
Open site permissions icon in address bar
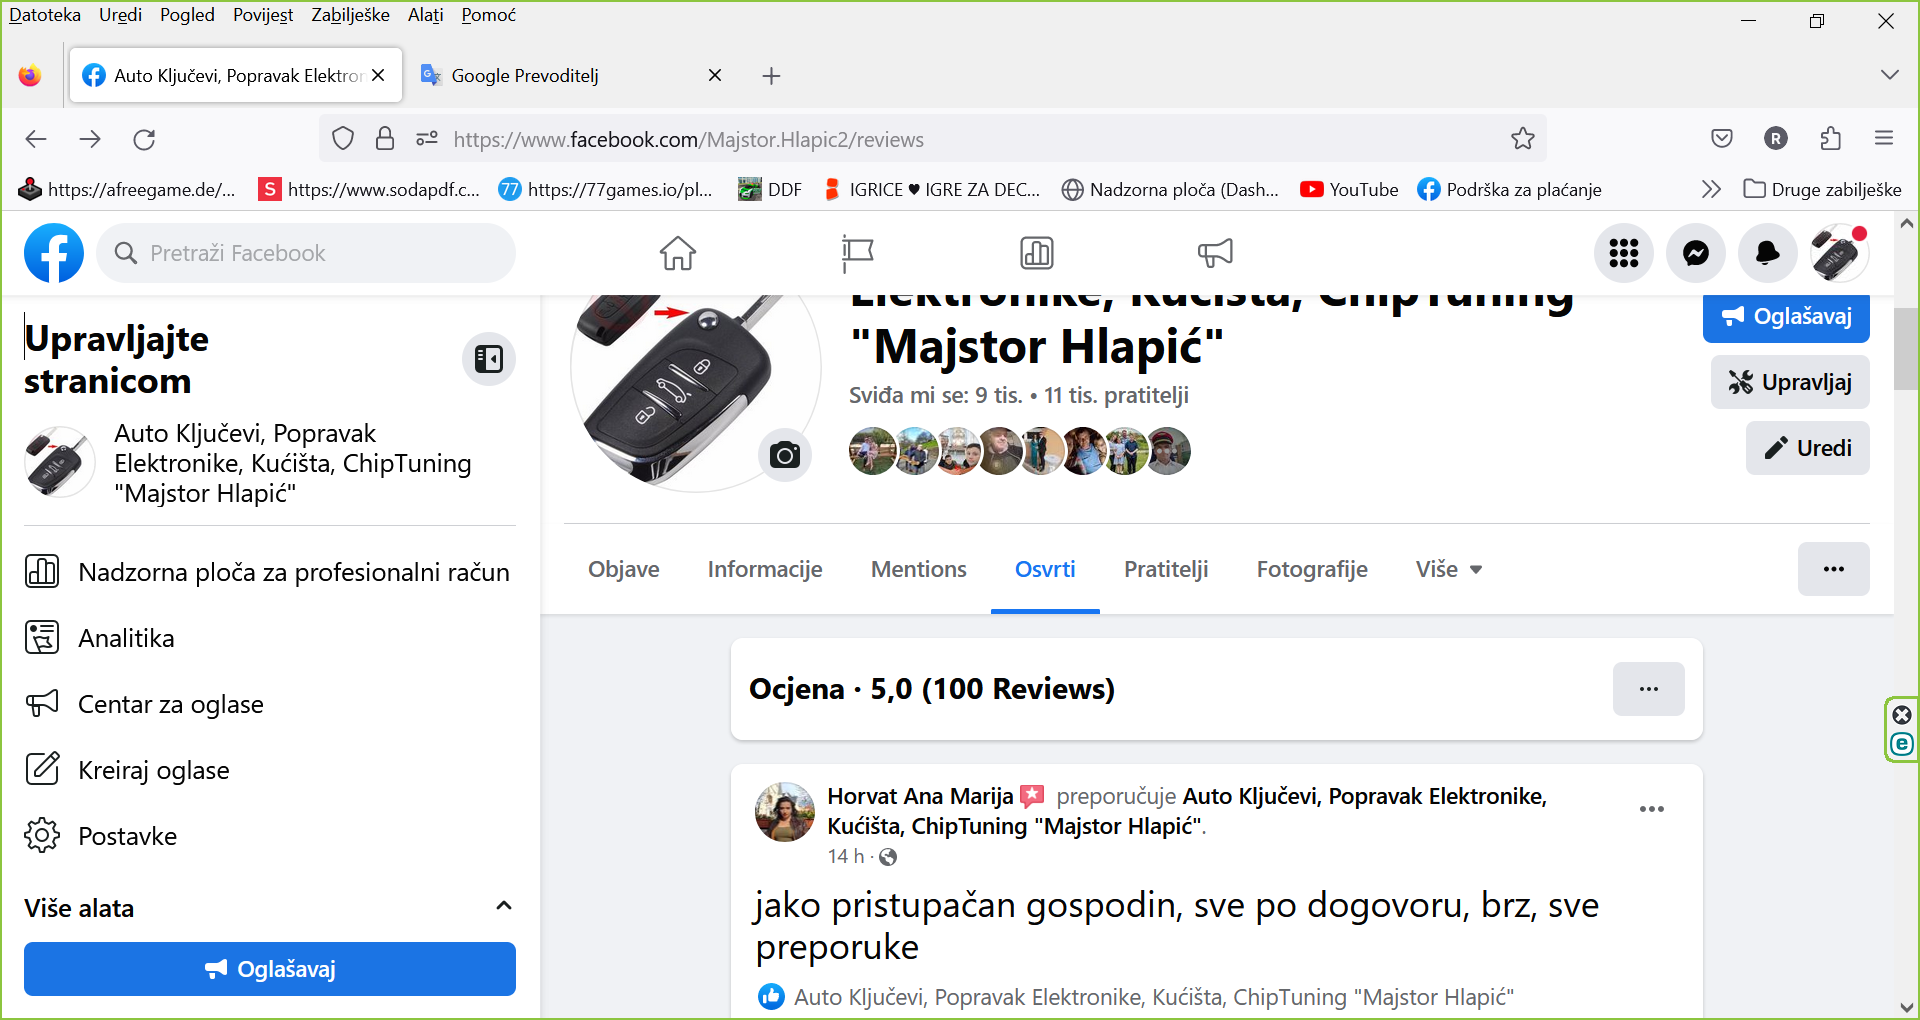(x=427, y=139)
